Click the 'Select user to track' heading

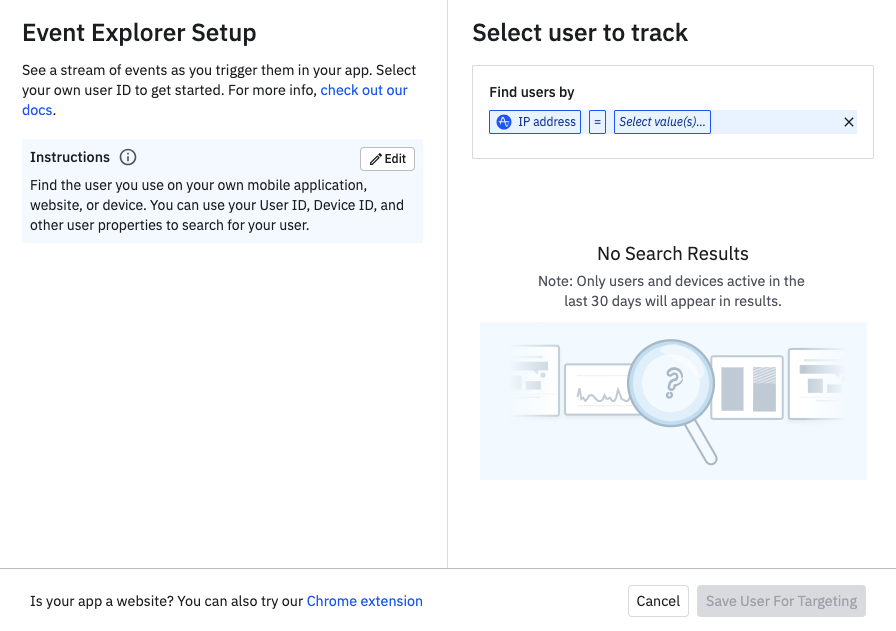point(580,33)
